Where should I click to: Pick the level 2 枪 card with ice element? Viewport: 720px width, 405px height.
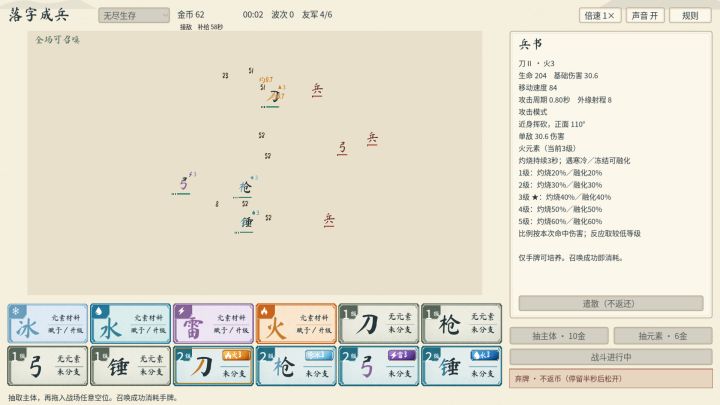pyautogui.click(x=296, y=366)
